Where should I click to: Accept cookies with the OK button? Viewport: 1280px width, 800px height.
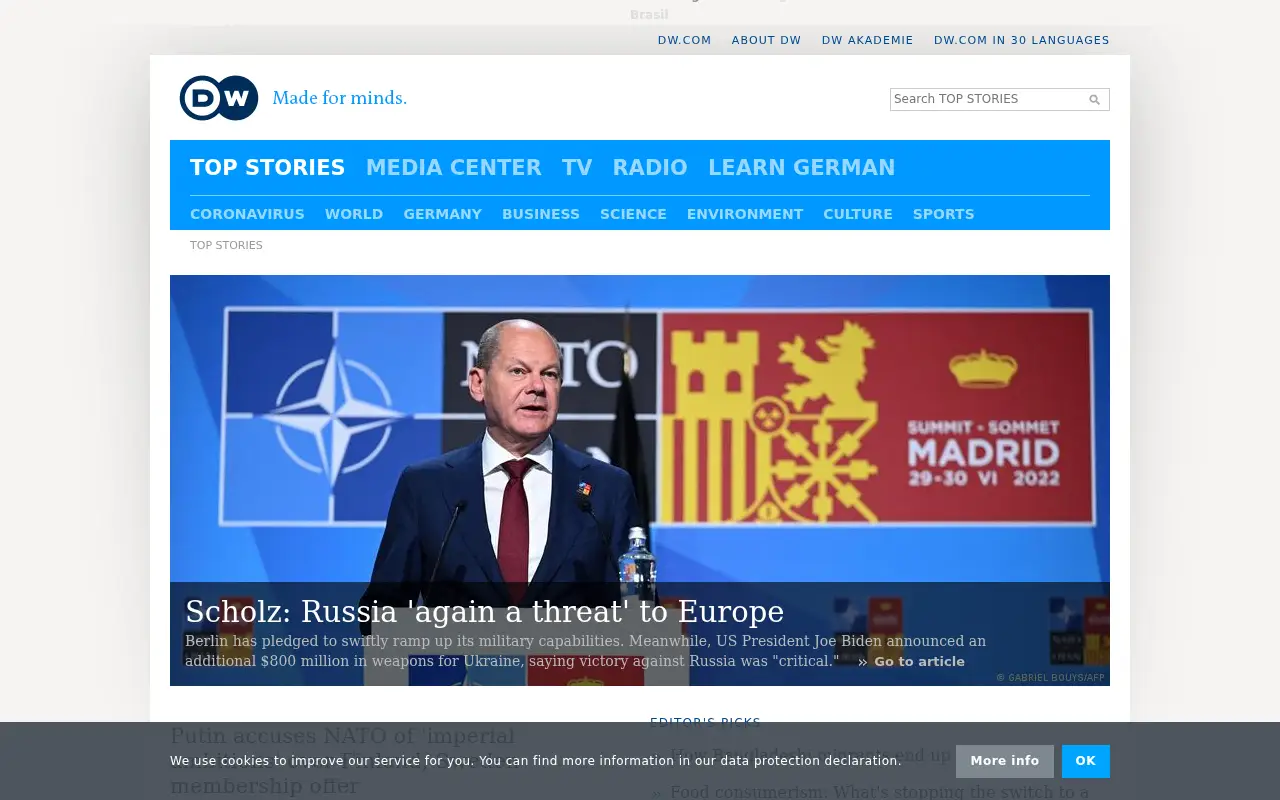(1086, 761)
